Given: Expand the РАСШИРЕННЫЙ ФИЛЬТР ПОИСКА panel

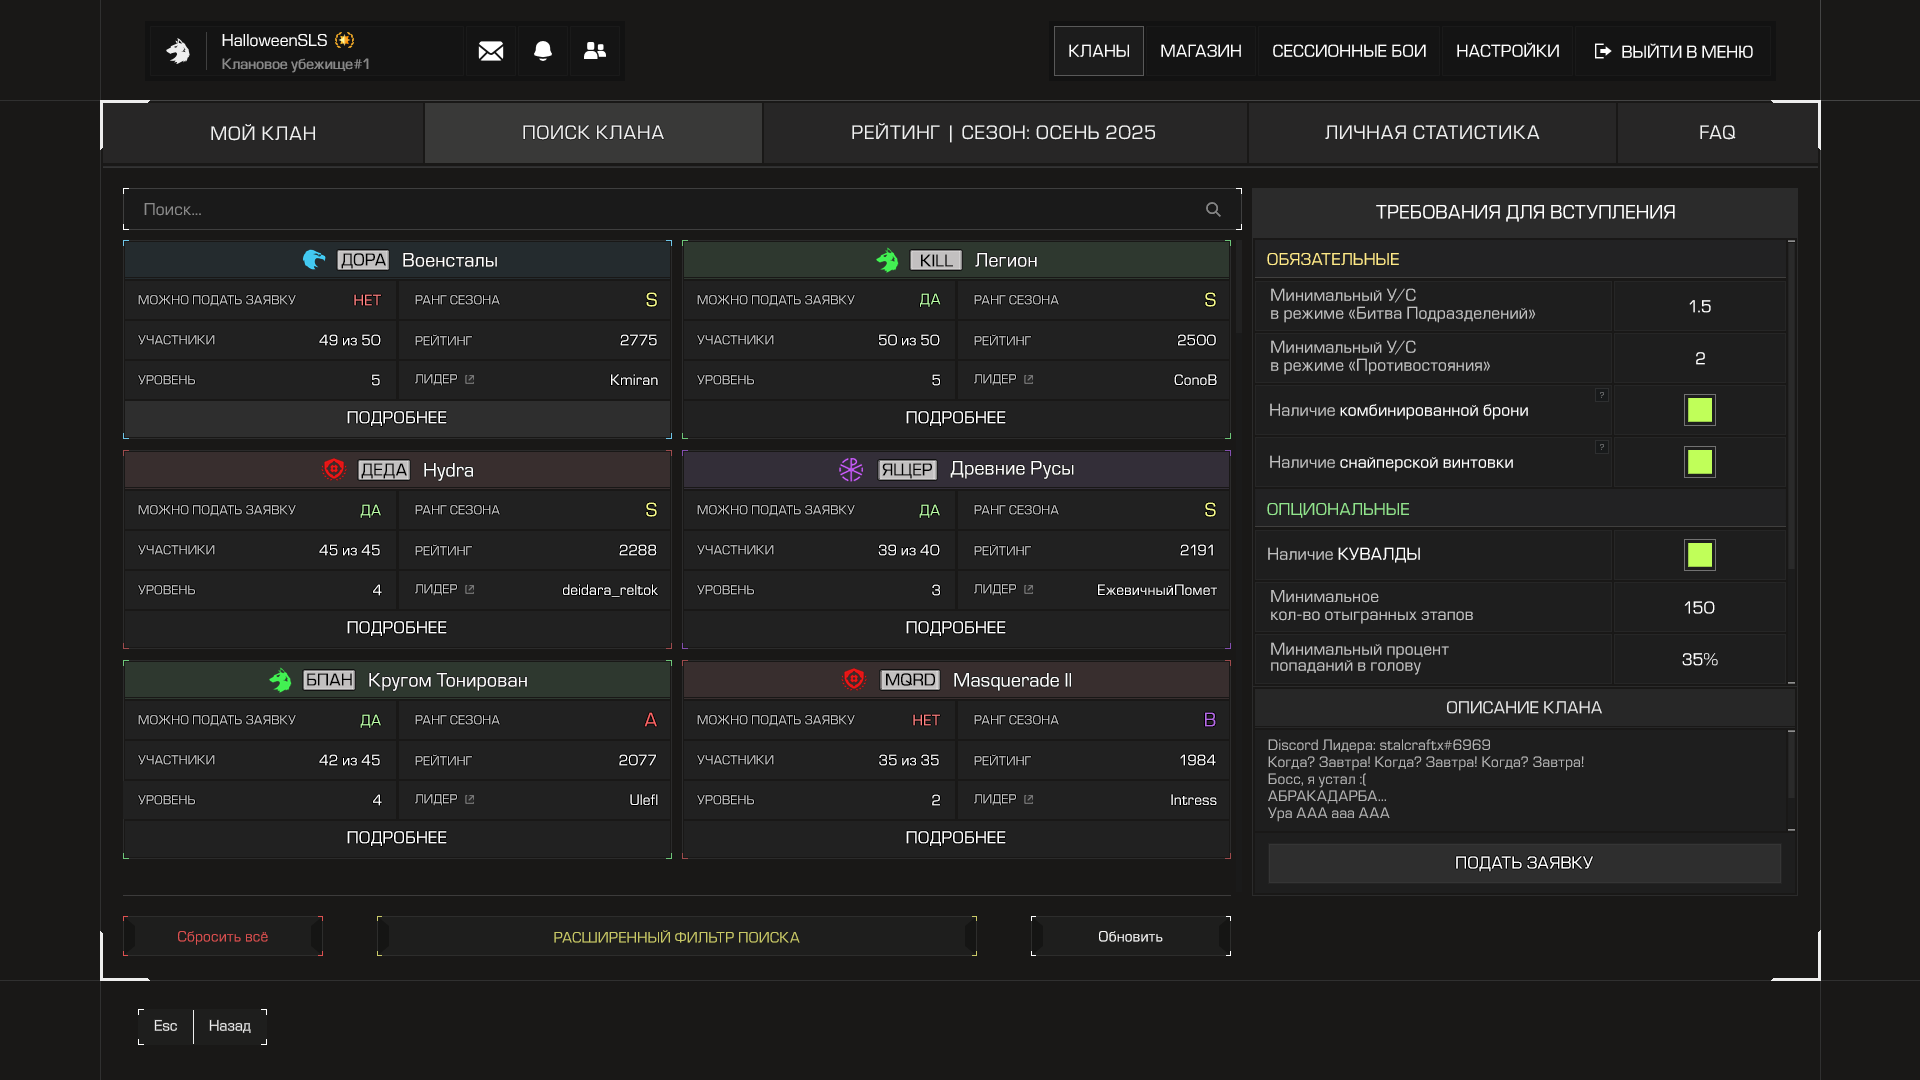Looking at the screenshot, I should 676,937.
